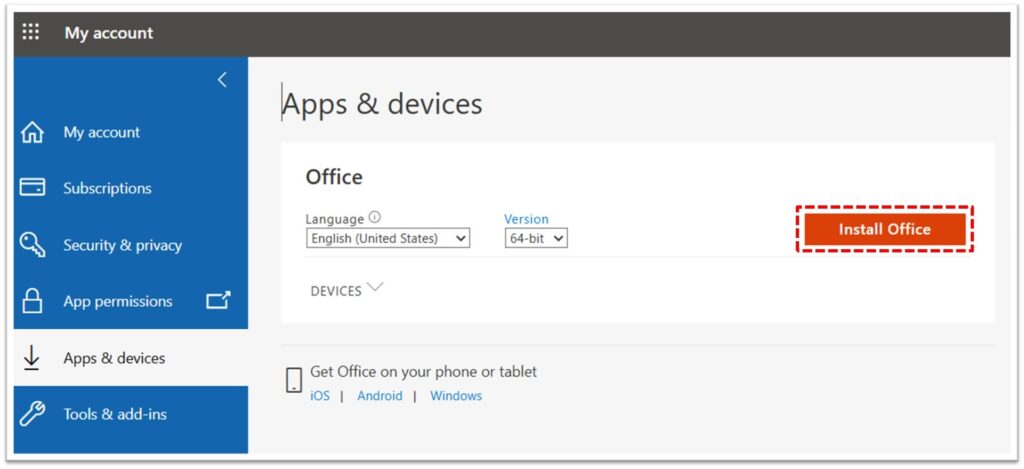This screenshot has height=469, width=1024.
Task: Click Get Office on your phone or tablet text
Action: [423, 372]
